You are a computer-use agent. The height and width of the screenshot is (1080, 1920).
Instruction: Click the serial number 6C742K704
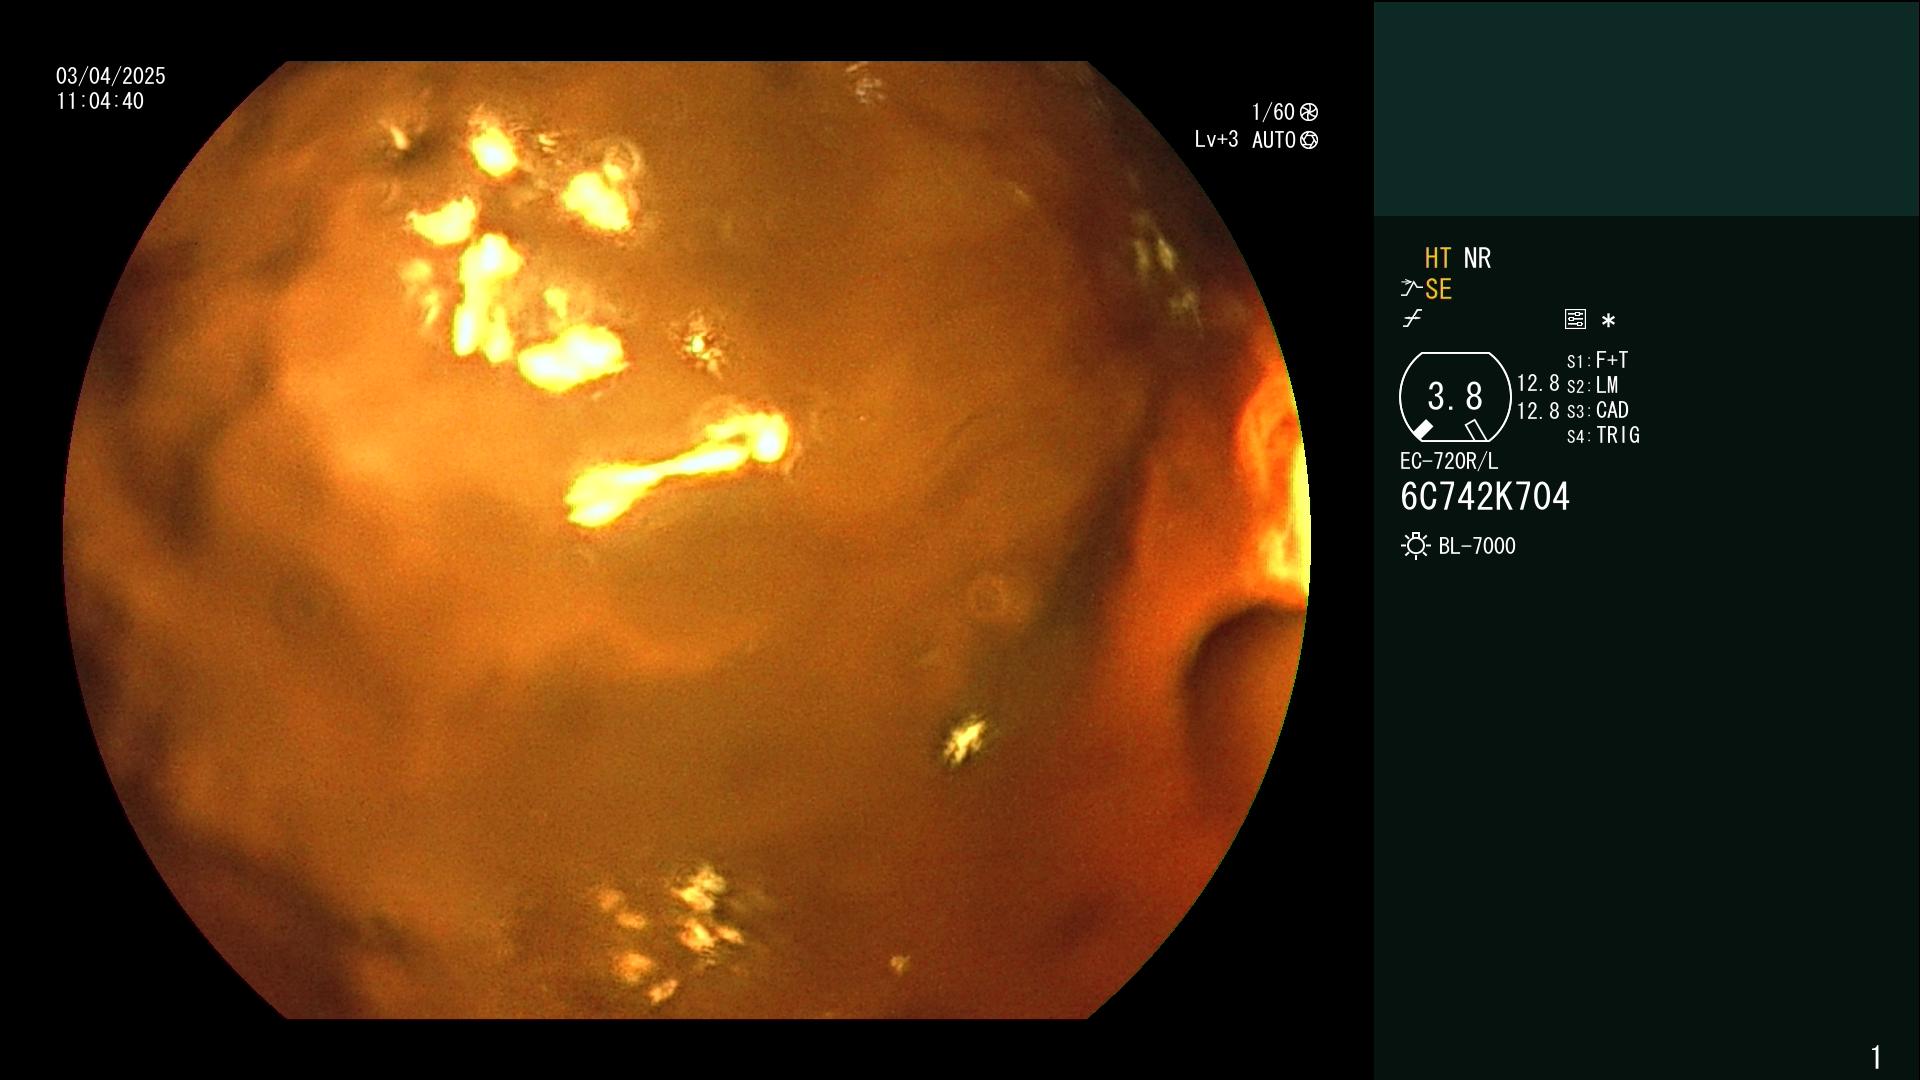pos(1485,497)
